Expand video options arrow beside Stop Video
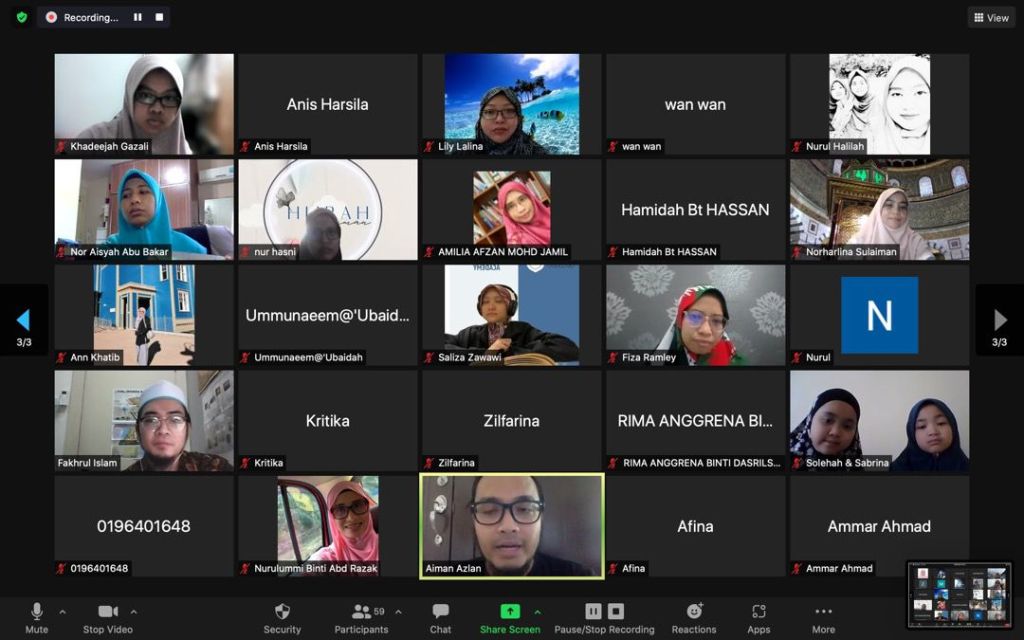This screenshot has height=640, width=1024. pos(134,611)
